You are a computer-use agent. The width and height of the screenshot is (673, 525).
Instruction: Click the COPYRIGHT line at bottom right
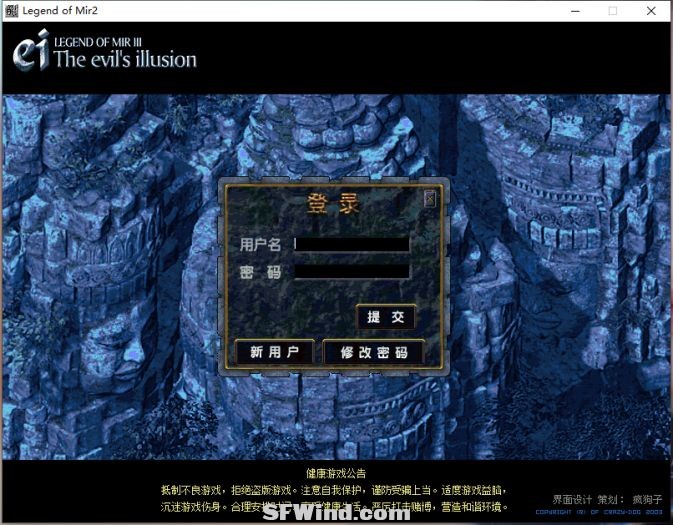point(599,512)
